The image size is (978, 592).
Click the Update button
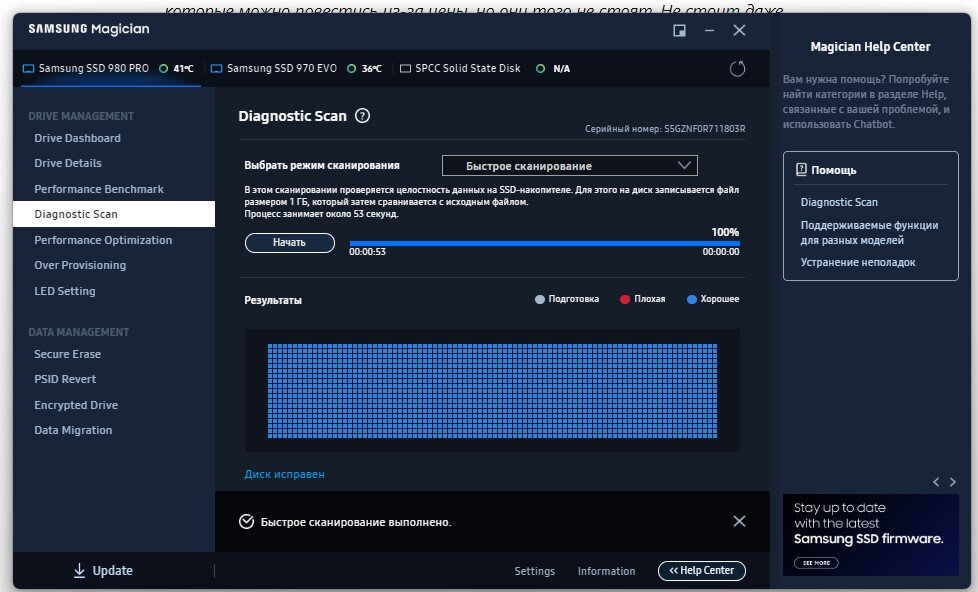[x=104, y=570]
